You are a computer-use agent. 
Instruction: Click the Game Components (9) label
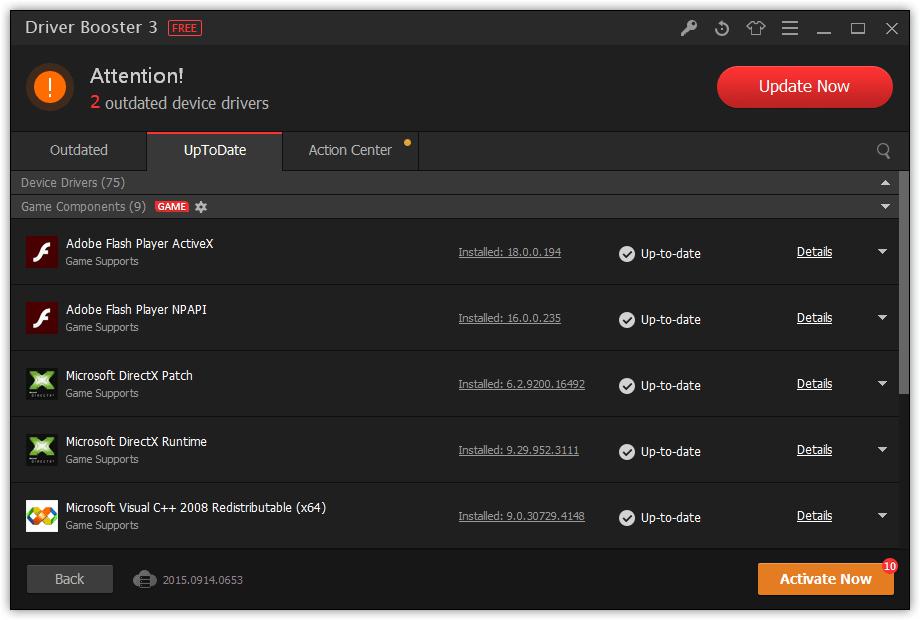pos(83,206)
